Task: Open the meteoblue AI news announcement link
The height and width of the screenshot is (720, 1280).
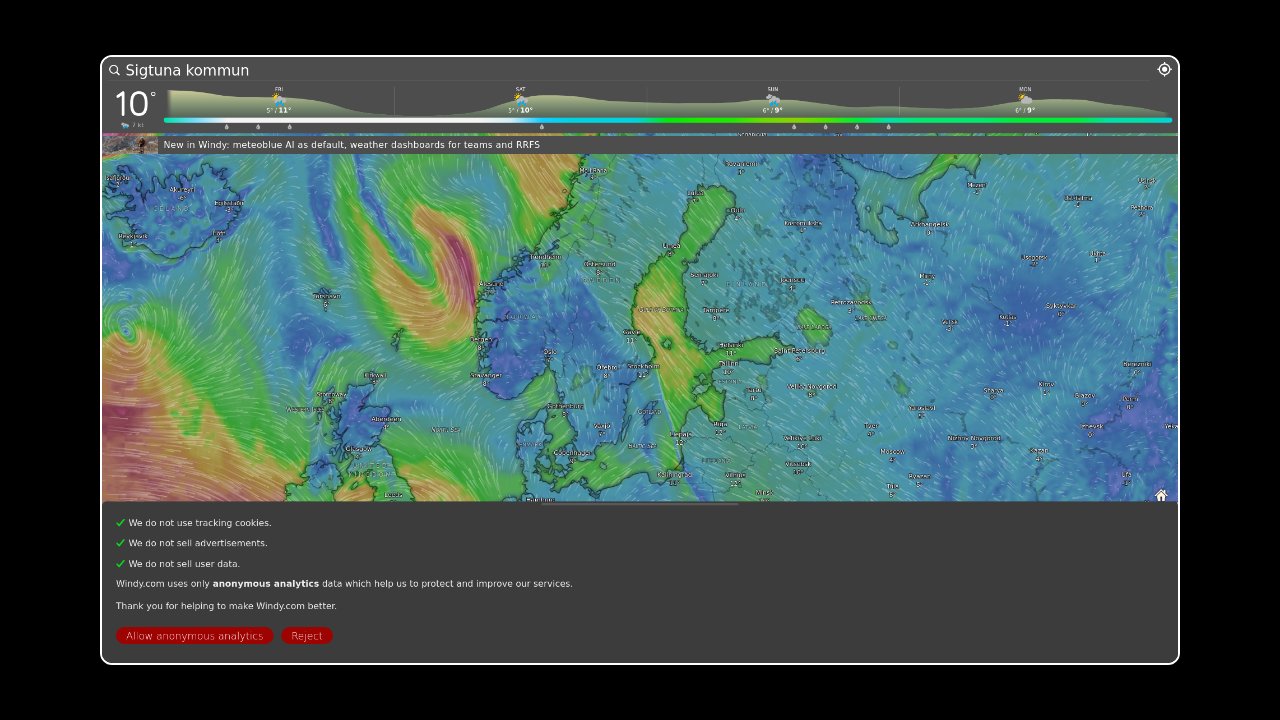Action: (351, 145)
